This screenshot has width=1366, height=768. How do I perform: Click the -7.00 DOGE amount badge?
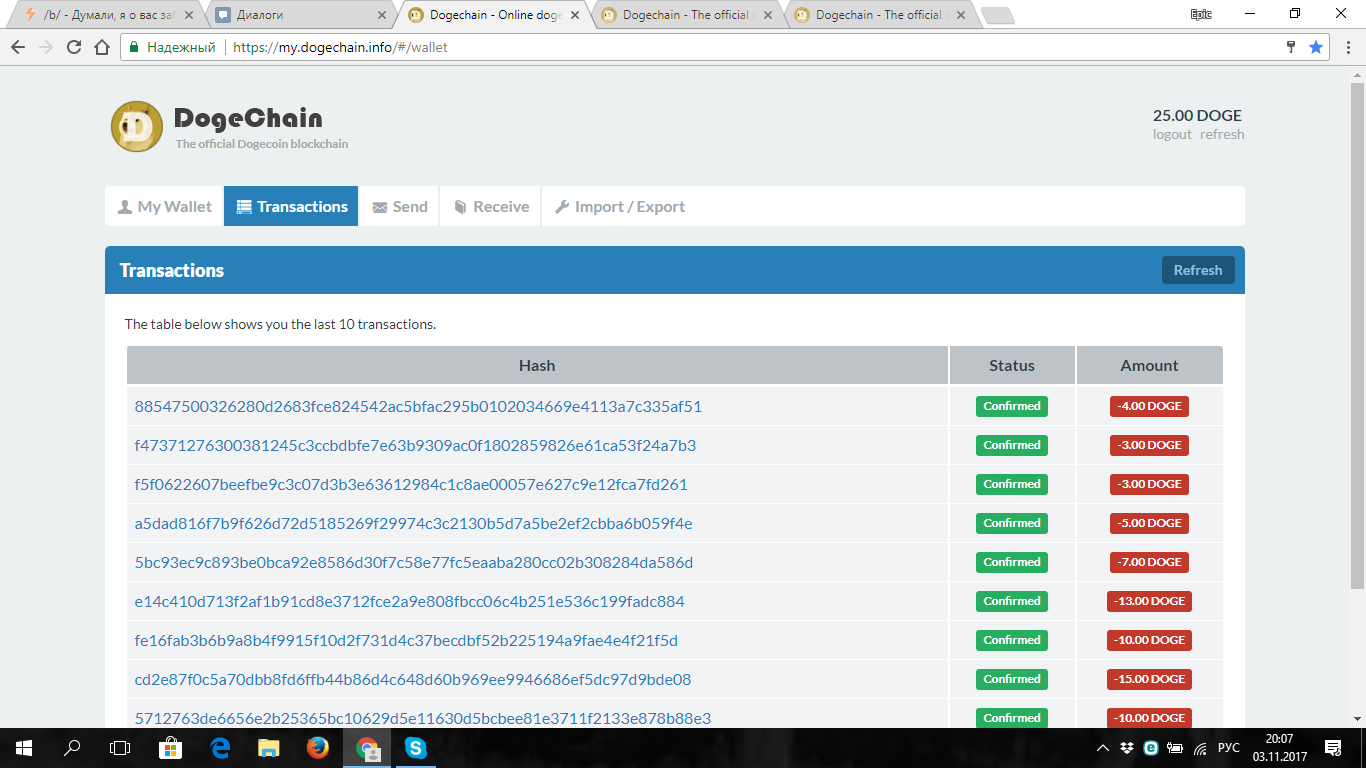[1149, 563]
